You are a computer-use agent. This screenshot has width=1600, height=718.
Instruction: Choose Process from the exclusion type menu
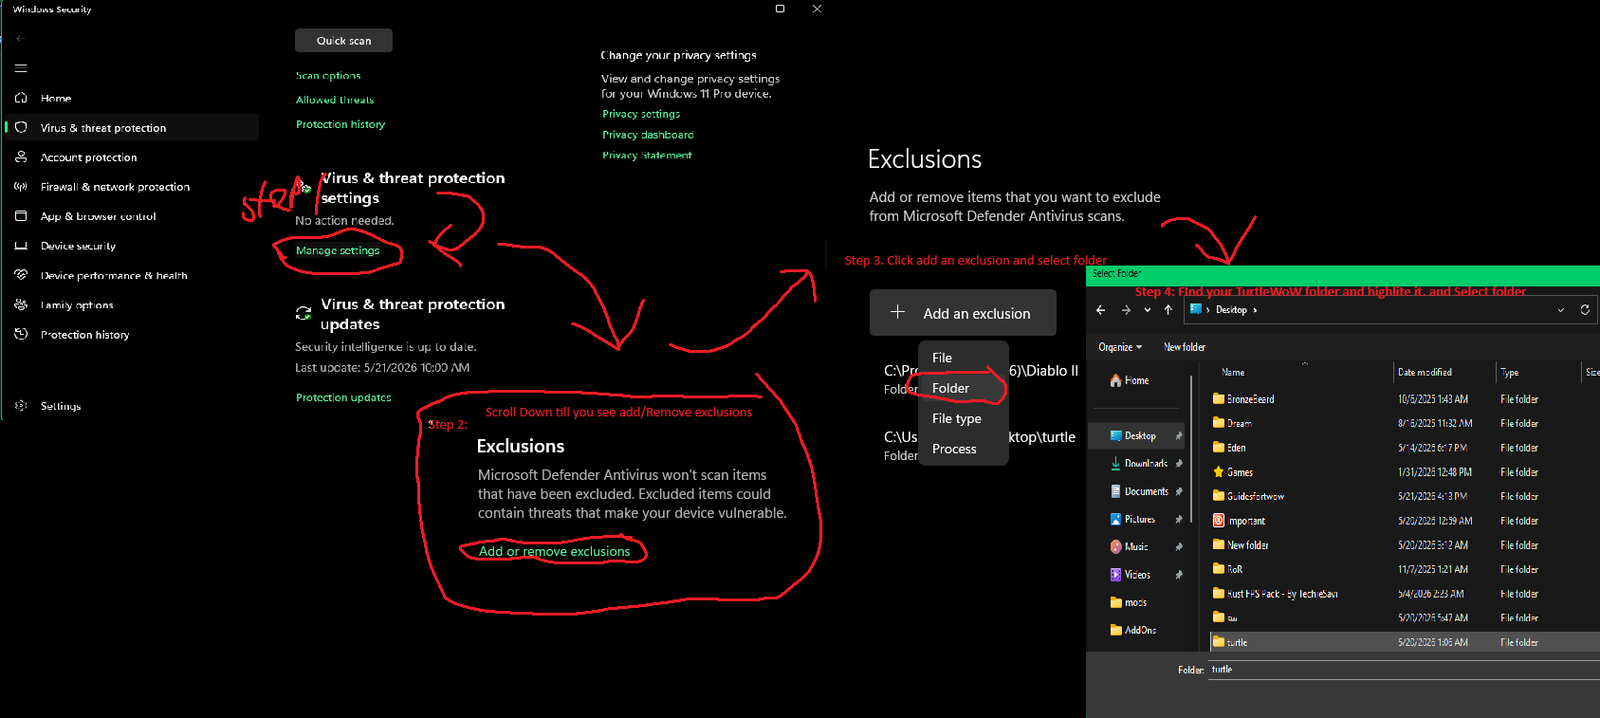point(954,449)
